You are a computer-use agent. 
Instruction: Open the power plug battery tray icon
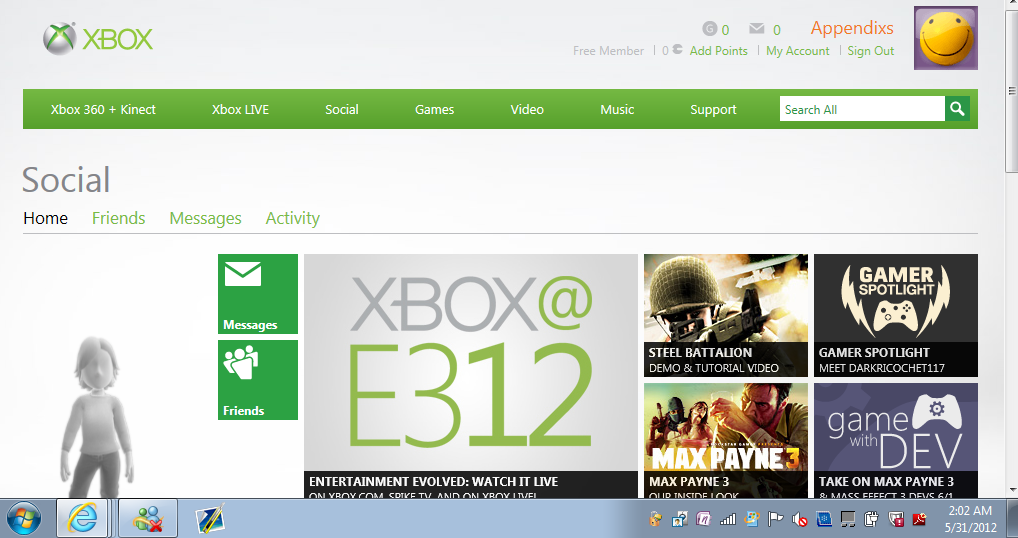point(872,519)
